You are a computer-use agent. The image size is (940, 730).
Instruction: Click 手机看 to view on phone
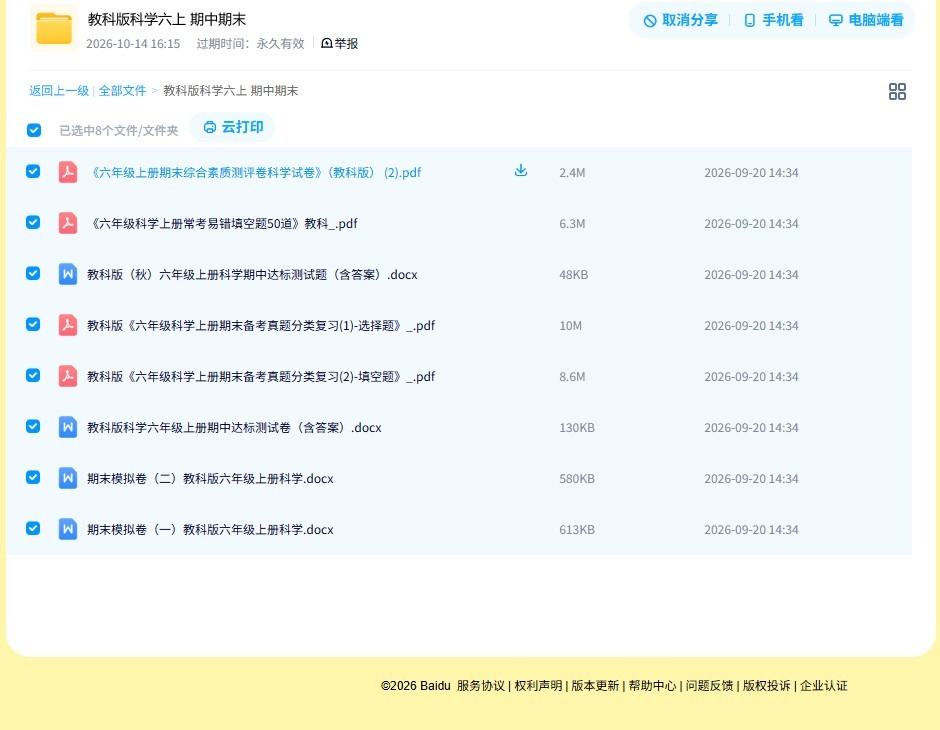tap(773, 20)
